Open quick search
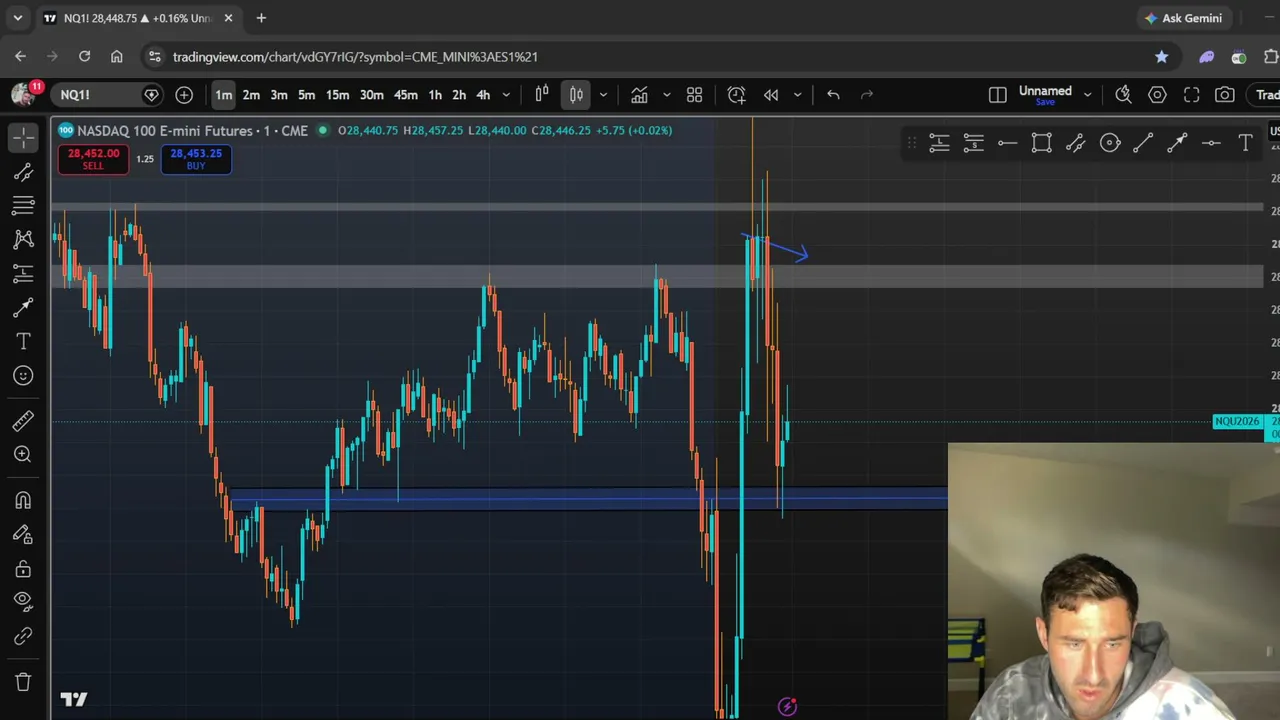This screenshot has height=720, width=1280. pos(1124,95)
